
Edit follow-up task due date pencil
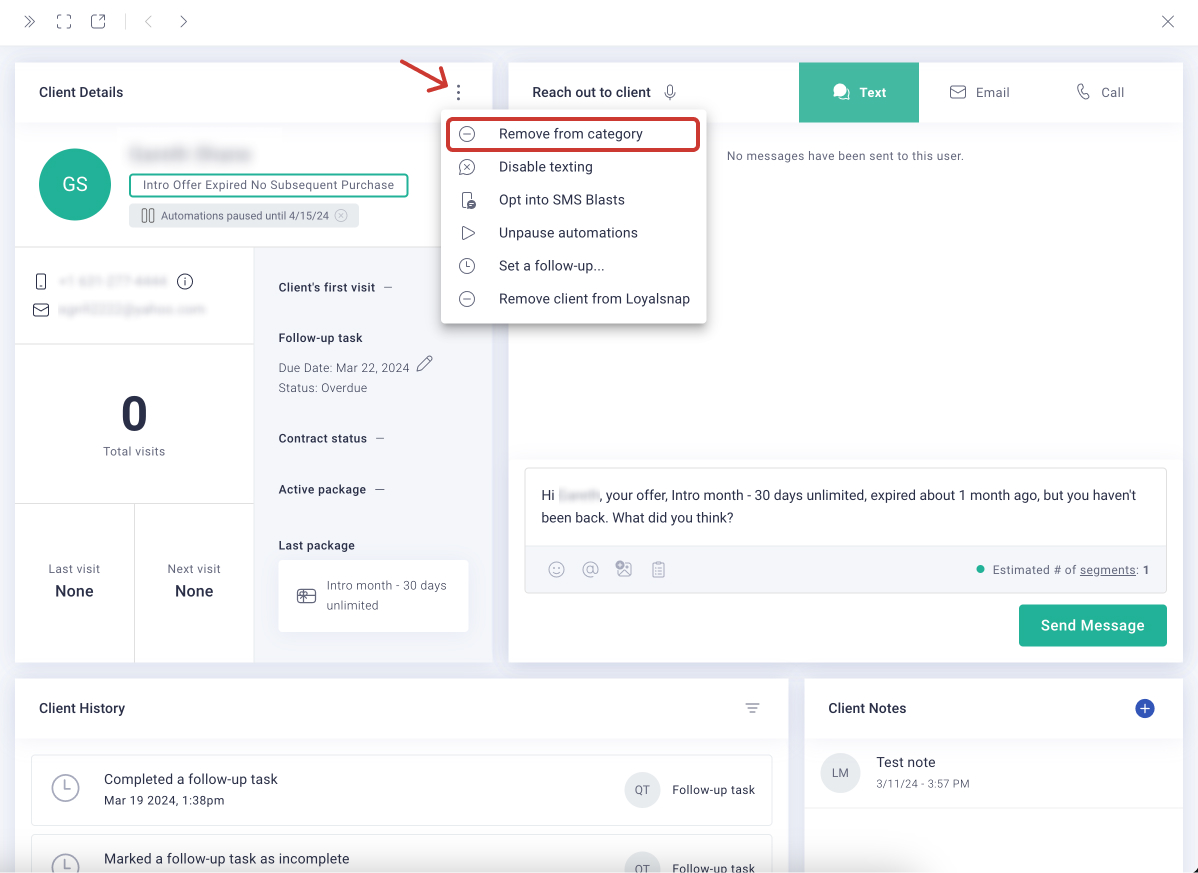425,364
